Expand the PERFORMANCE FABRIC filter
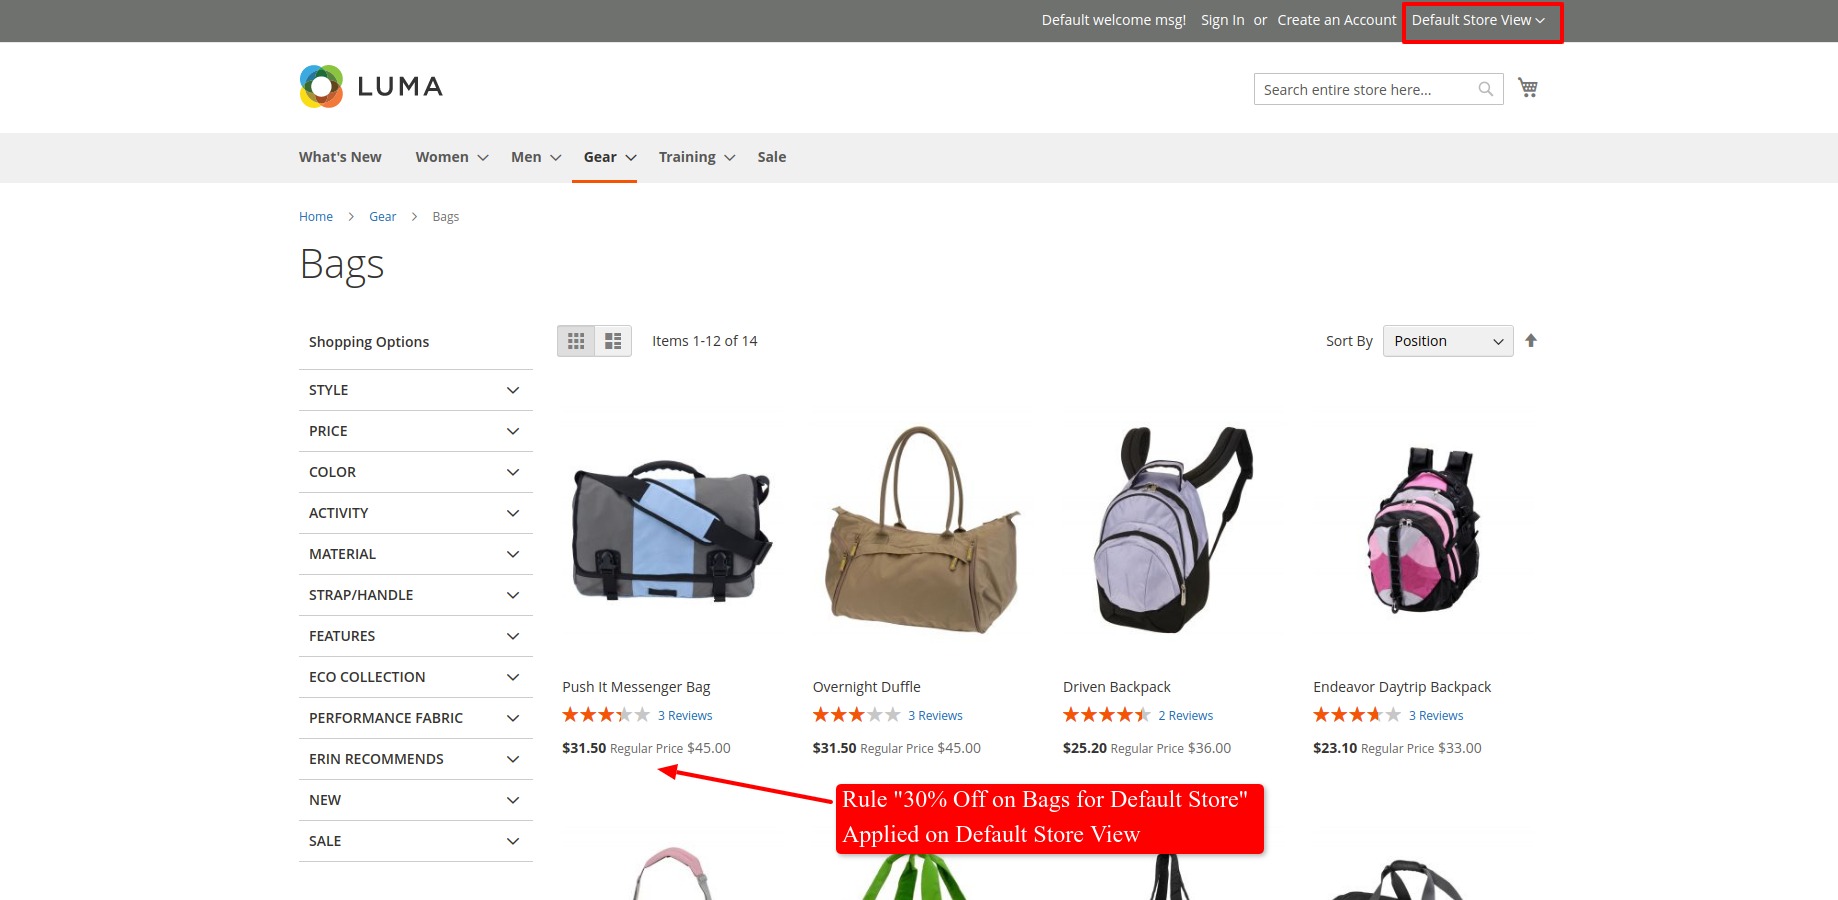Image resolution: width=1838 pixels, height=900 pixels. point(416,718)
